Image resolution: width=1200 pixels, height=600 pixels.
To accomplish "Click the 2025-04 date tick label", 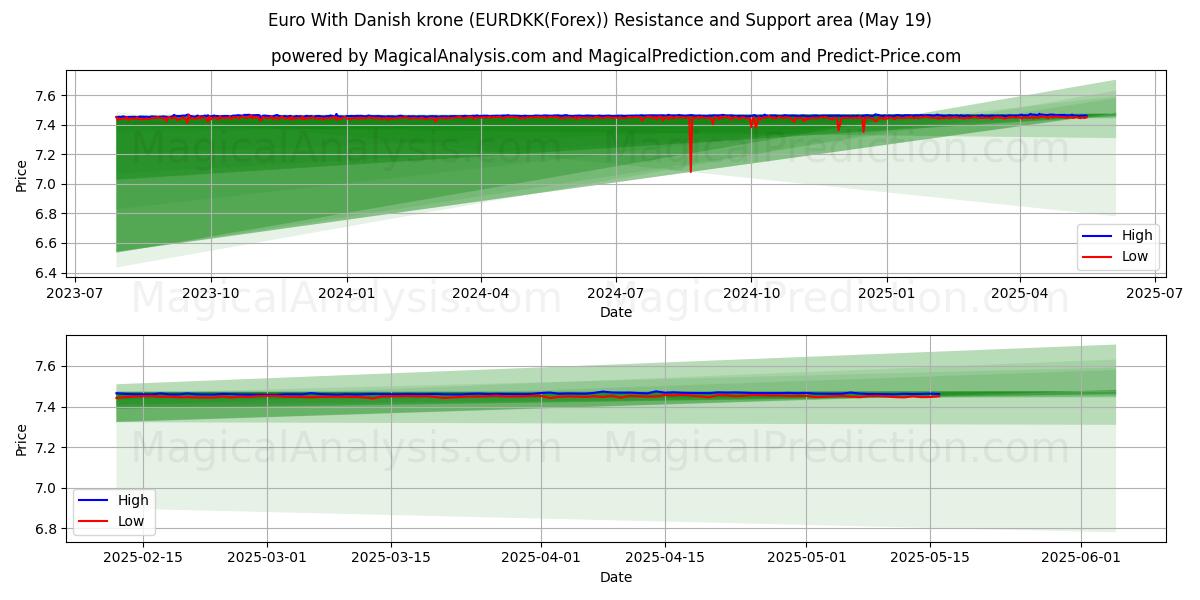I will (1020, 293).
